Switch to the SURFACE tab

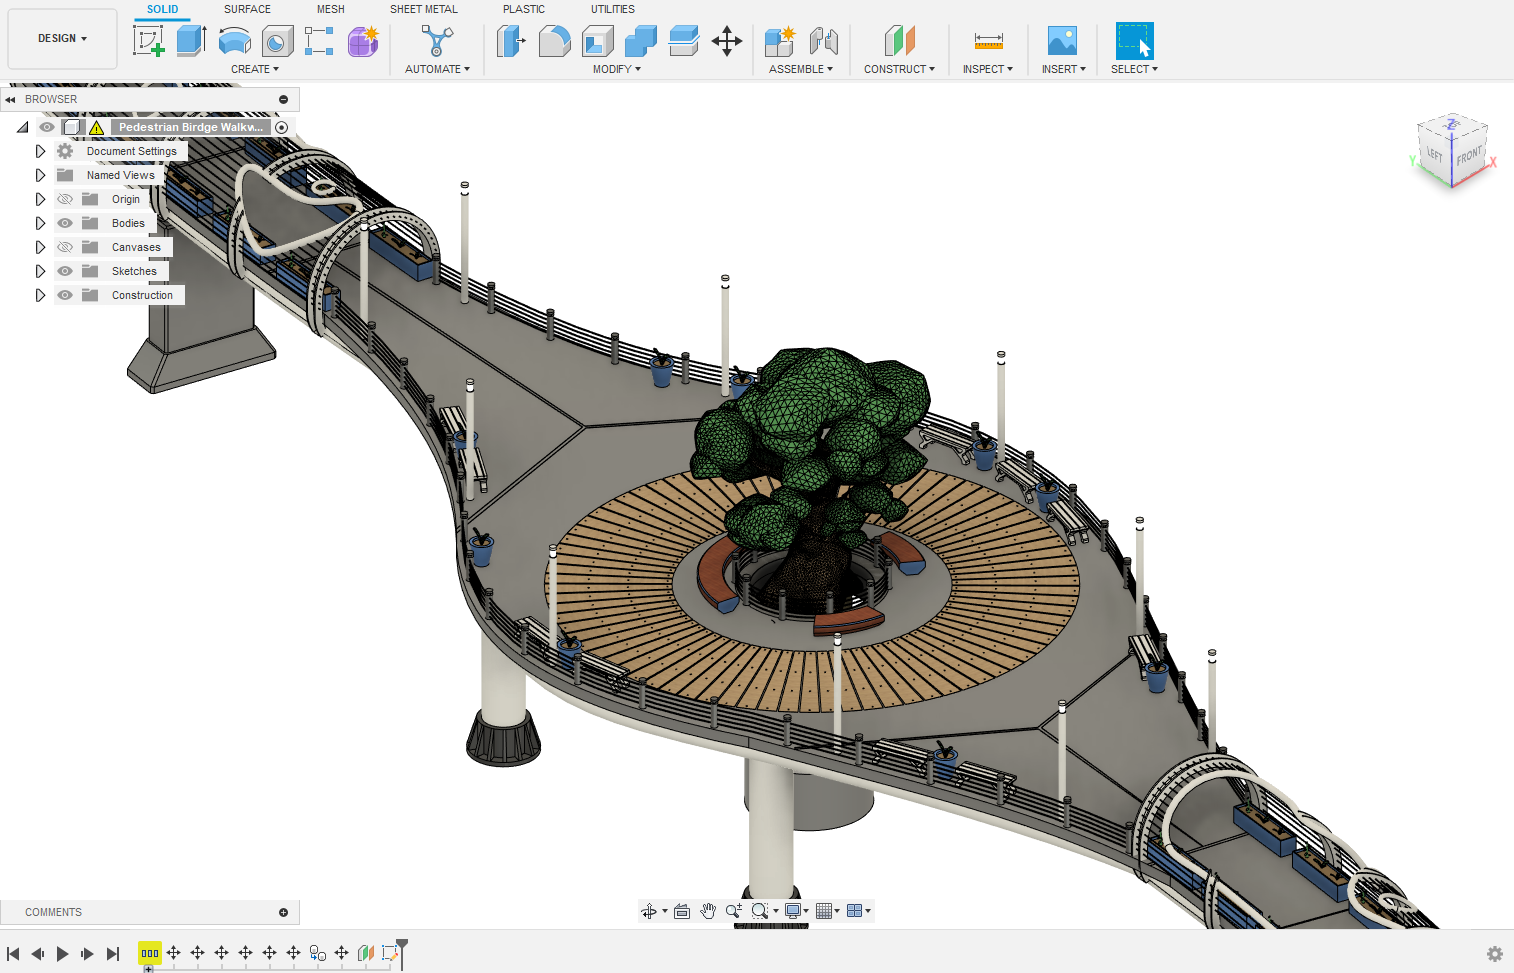point(247,9)
